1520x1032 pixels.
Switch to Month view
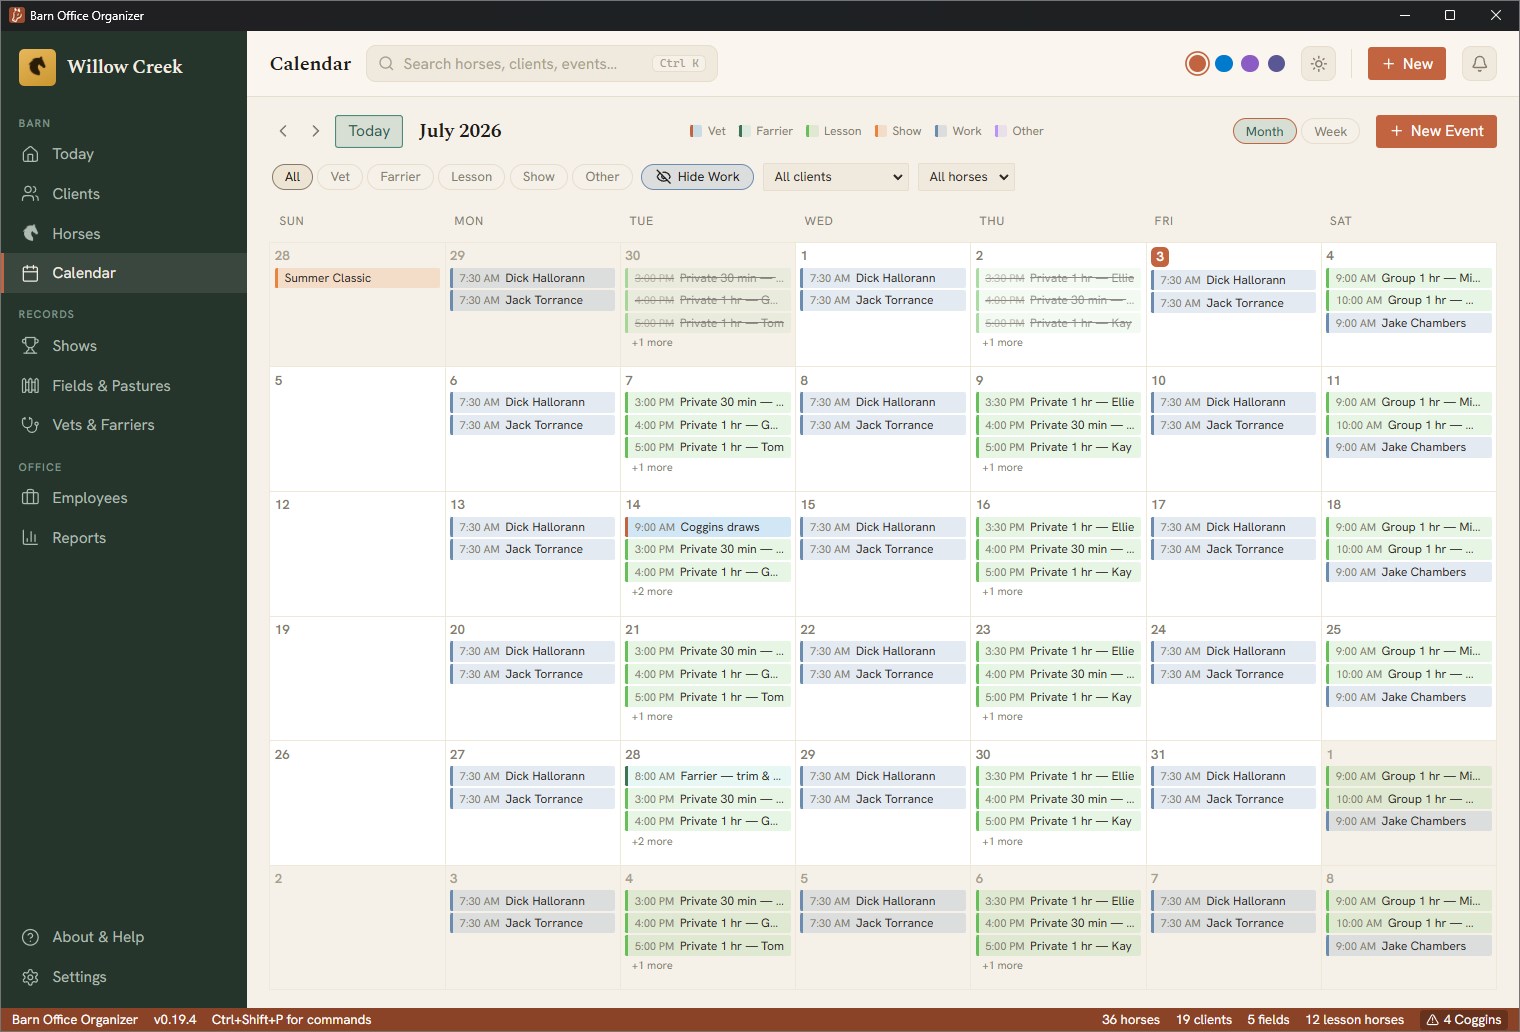point(1264,131)
